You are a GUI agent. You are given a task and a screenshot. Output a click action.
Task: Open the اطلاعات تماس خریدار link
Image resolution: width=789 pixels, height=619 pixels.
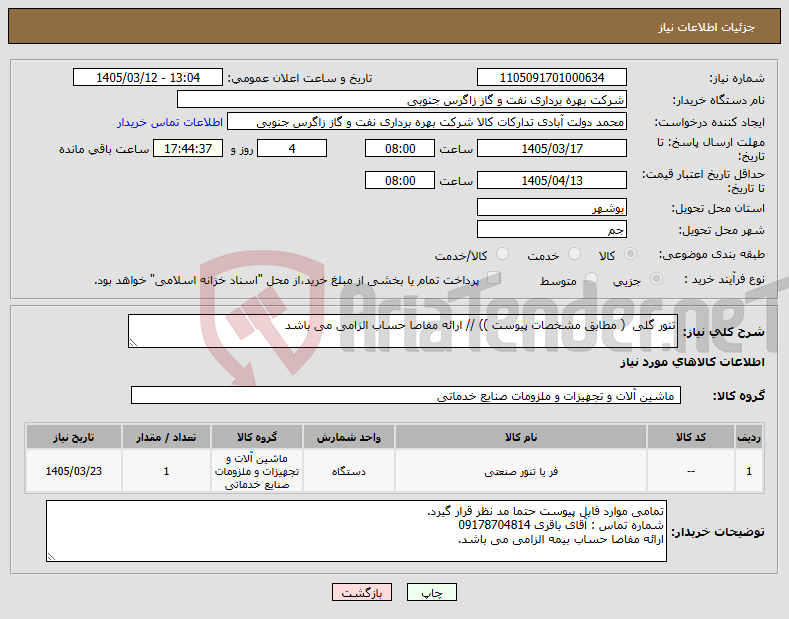tap(170, 122)
